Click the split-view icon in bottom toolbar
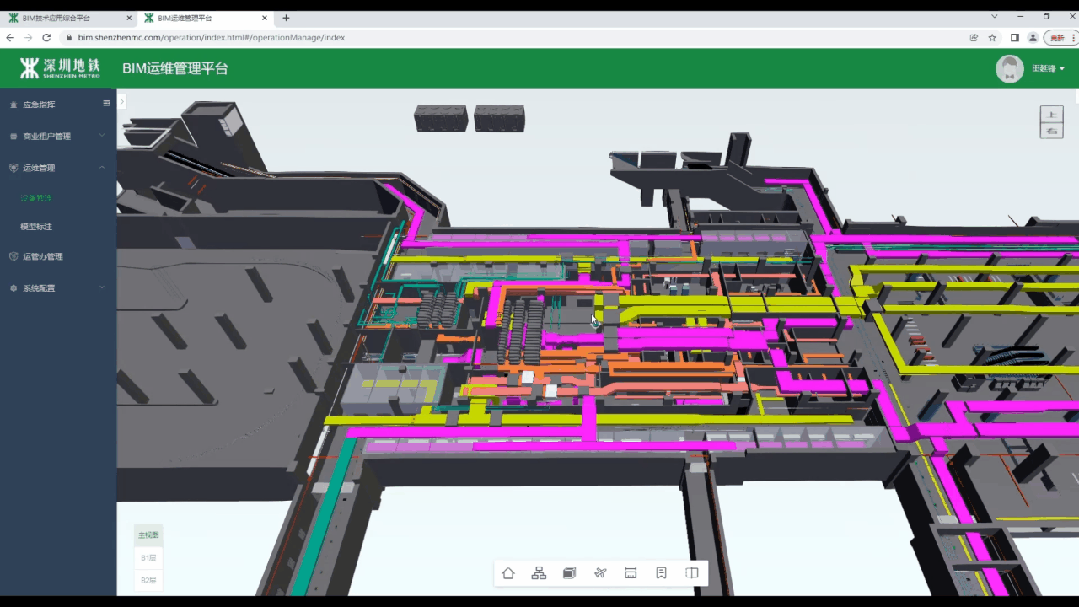Viewport: 1079px width, 607px height. pos(691,573)
